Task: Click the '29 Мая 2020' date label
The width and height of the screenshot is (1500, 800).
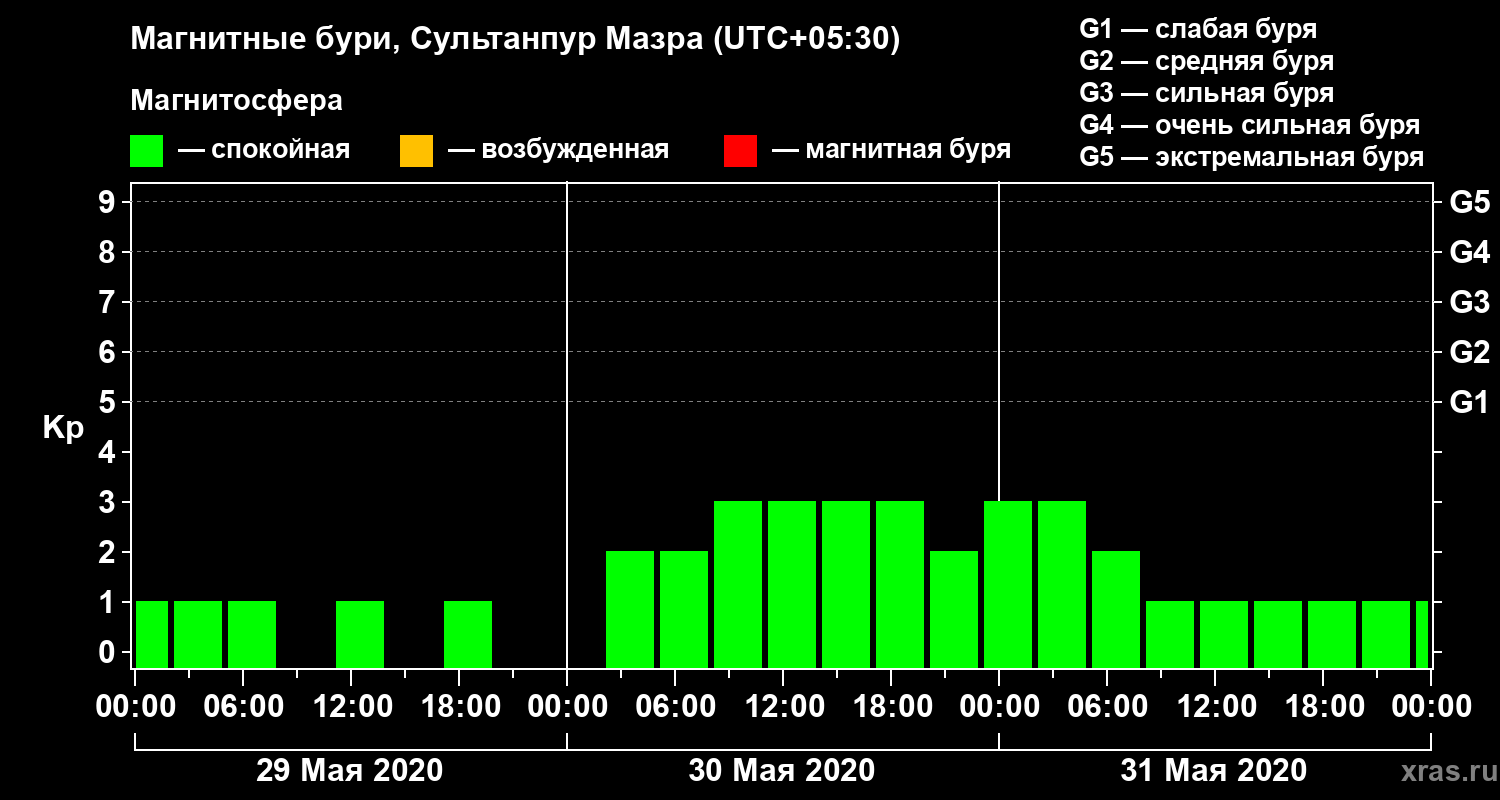Action: tap(349, 771)
